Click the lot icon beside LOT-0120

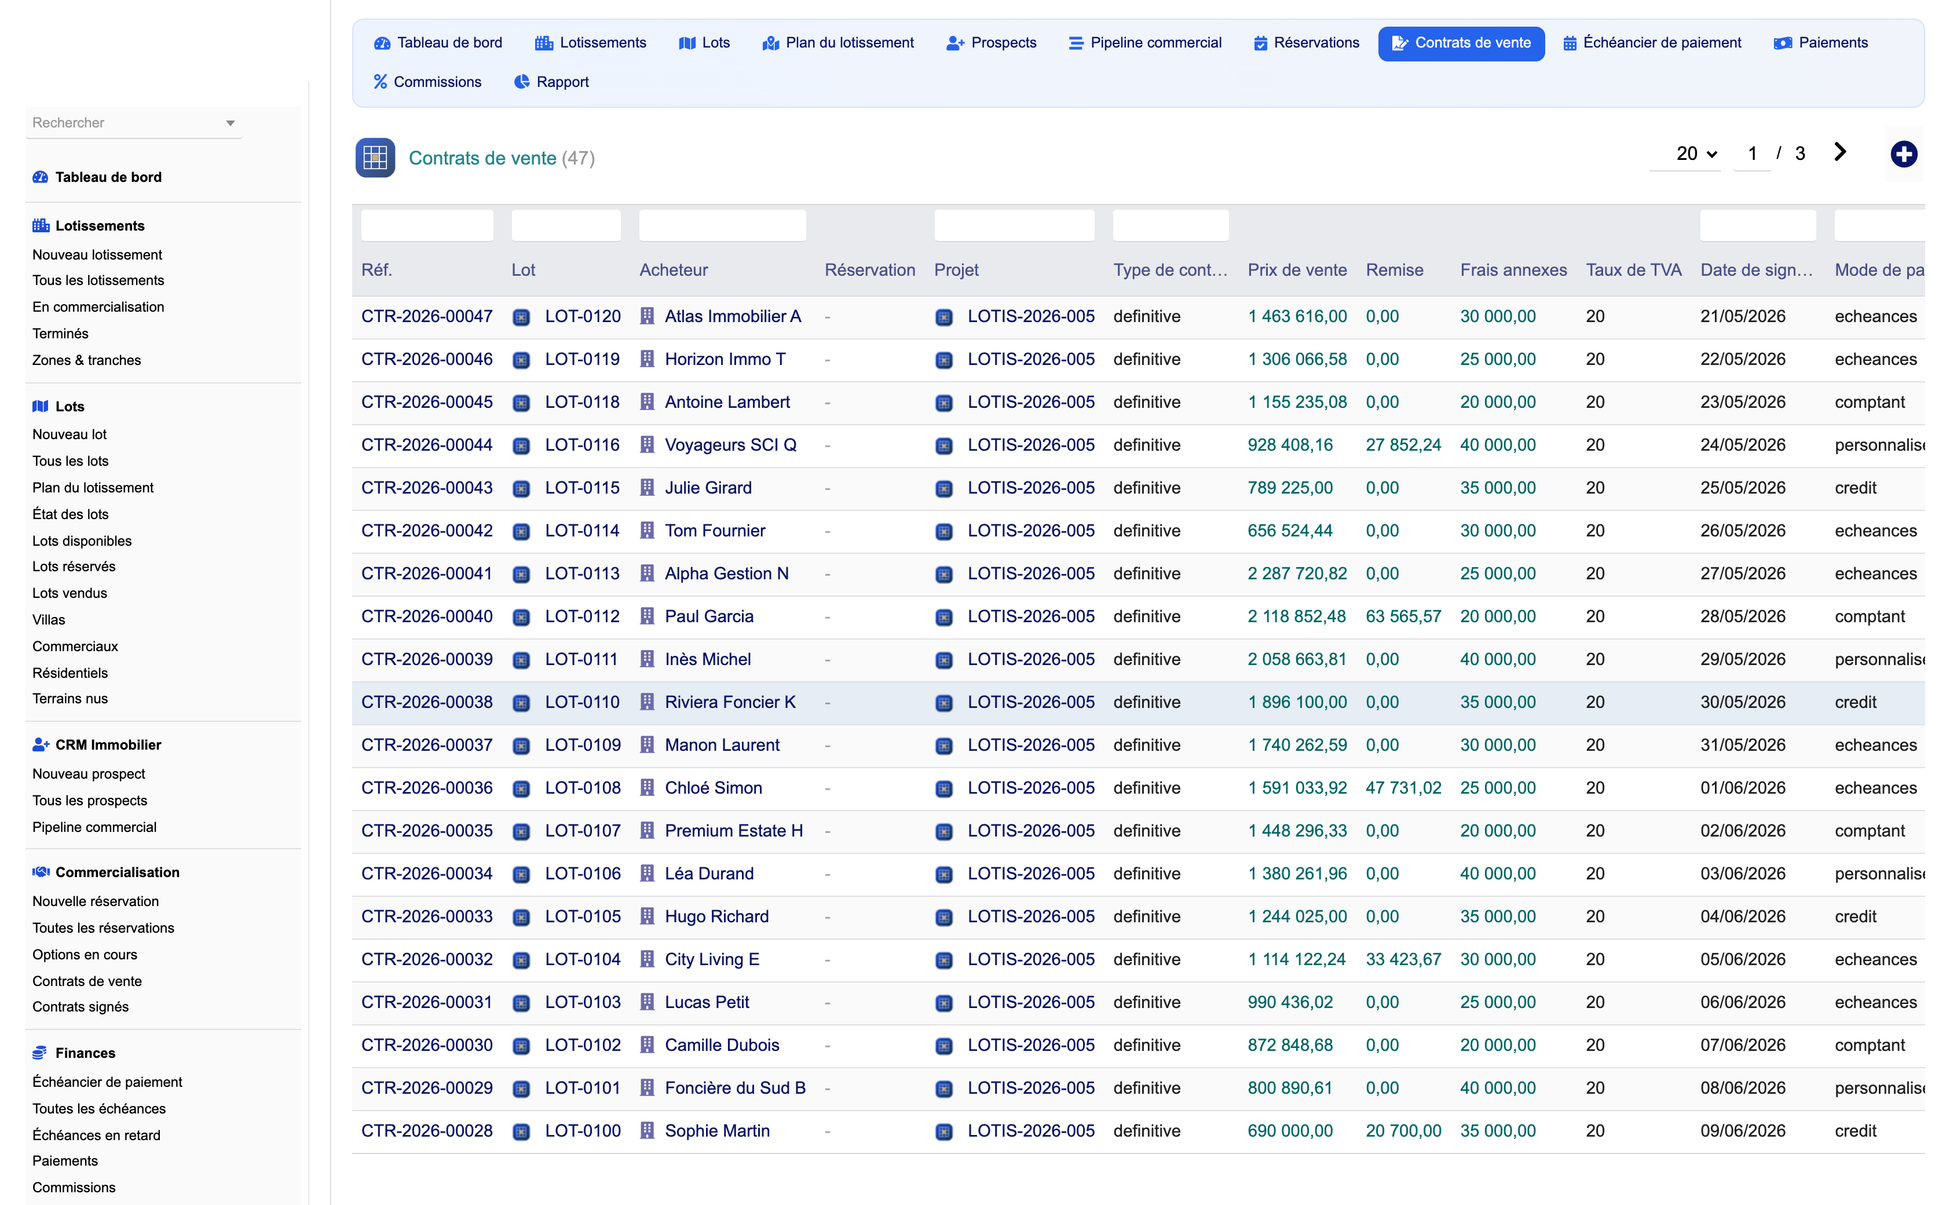click(521, 318)
